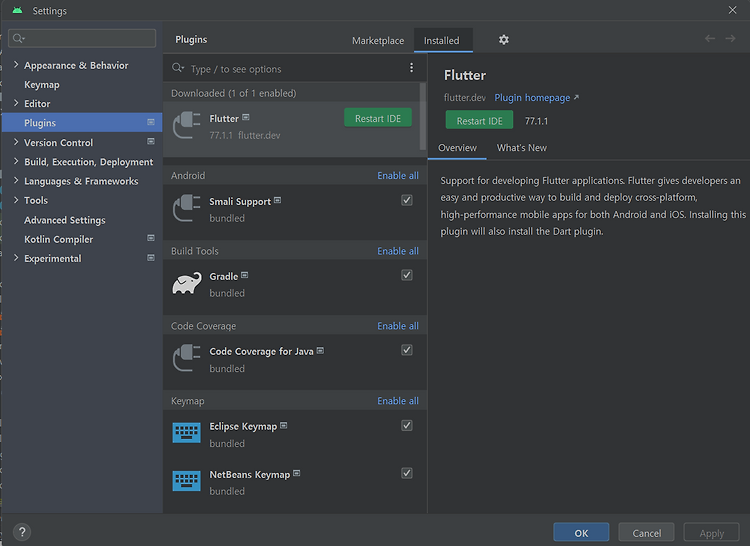
Task: Click the bundled marker next to Flutter name
Action: click(246, 117)
